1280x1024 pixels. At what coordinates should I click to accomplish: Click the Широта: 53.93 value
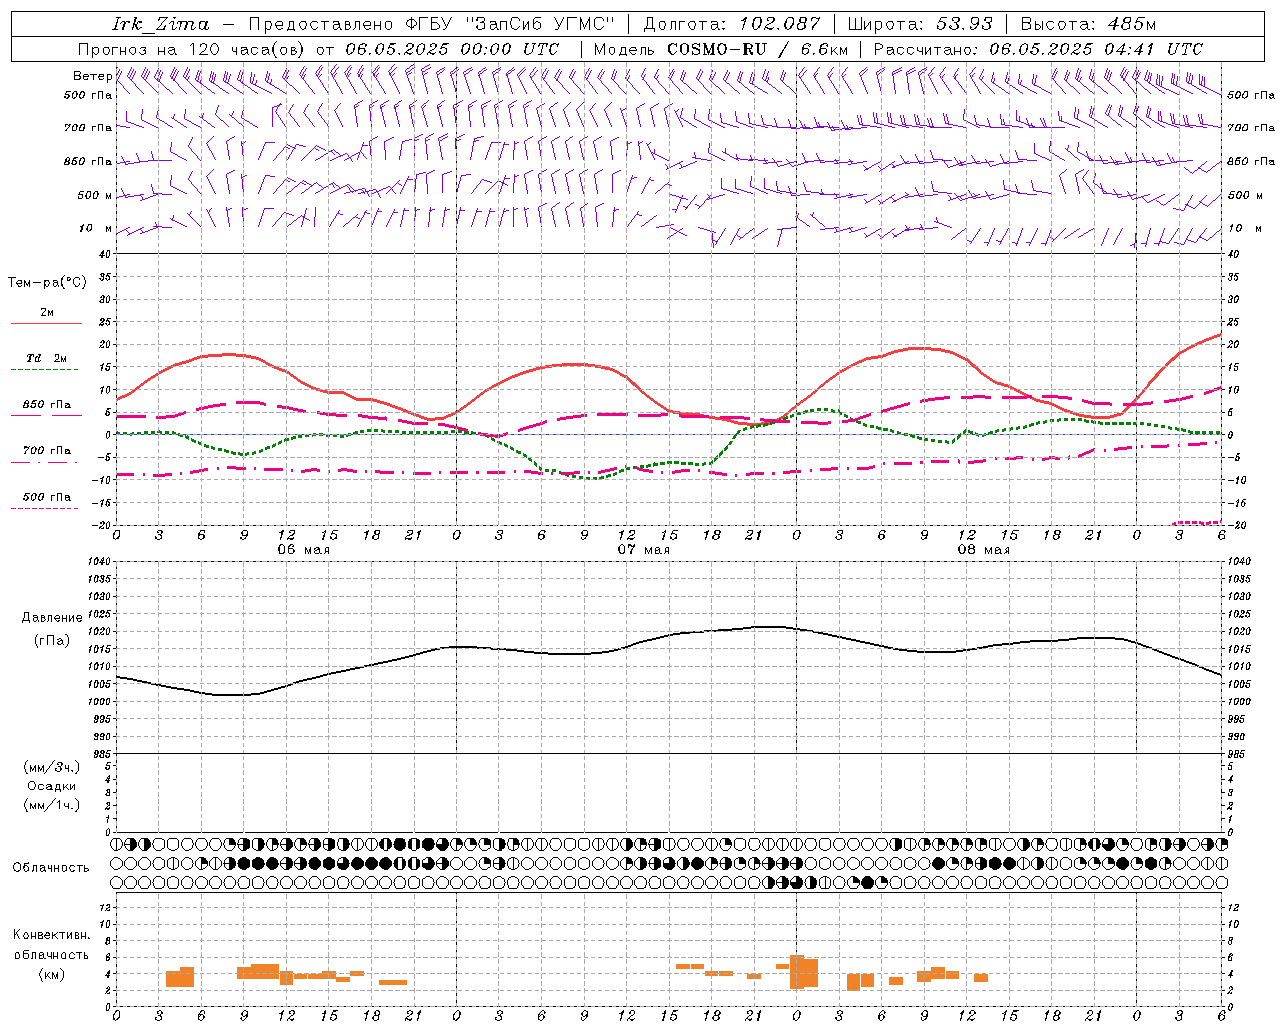(x=920, y=25)
